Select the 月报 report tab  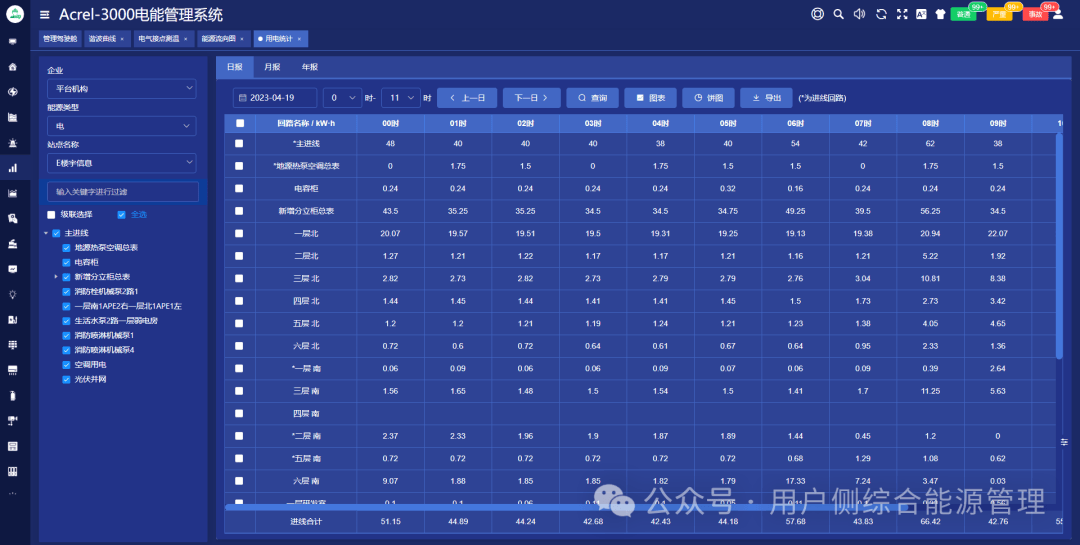[x=272, y=67]
